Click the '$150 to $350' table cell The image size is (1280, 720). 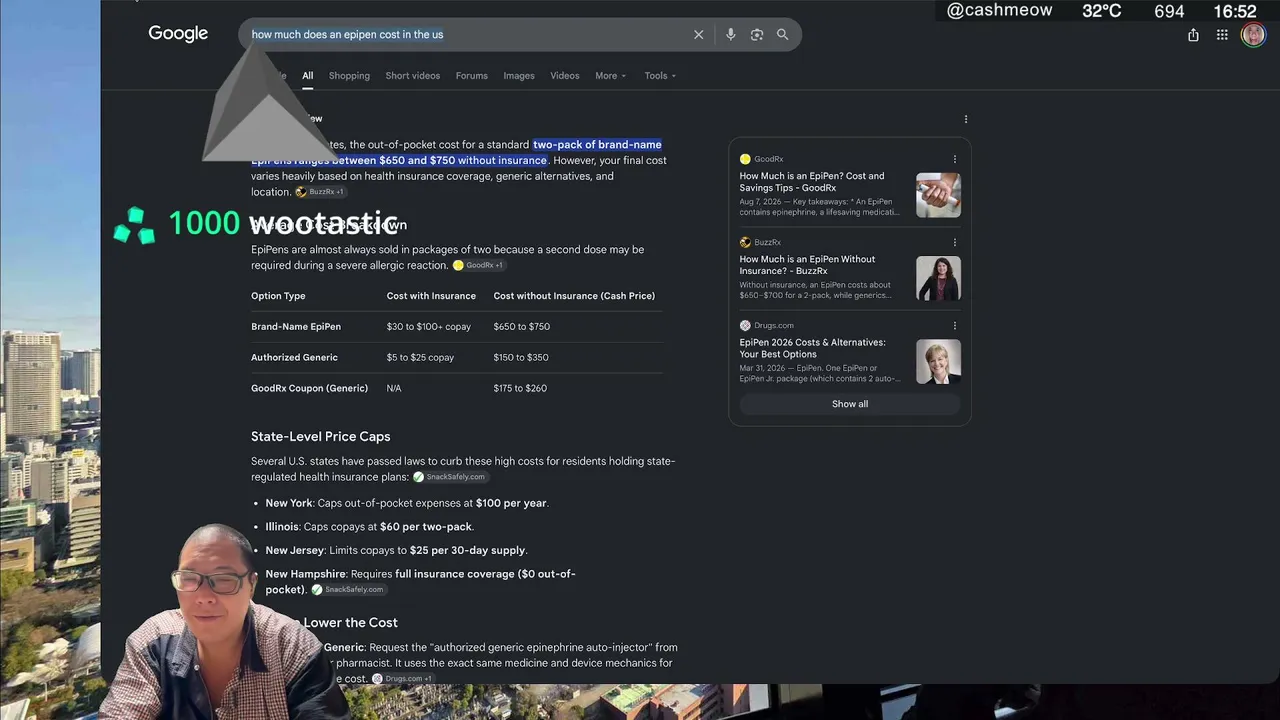520,358
